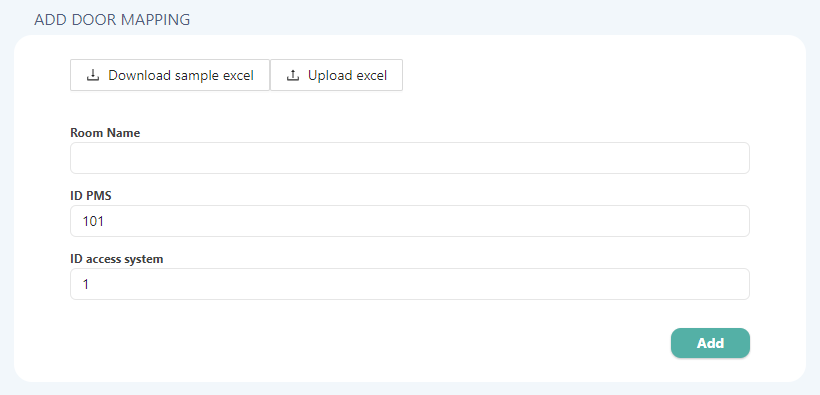Place cursor on the value 1
Viewport: 820px width, 395px height.
pyautogui.click(x=86, y=285)
